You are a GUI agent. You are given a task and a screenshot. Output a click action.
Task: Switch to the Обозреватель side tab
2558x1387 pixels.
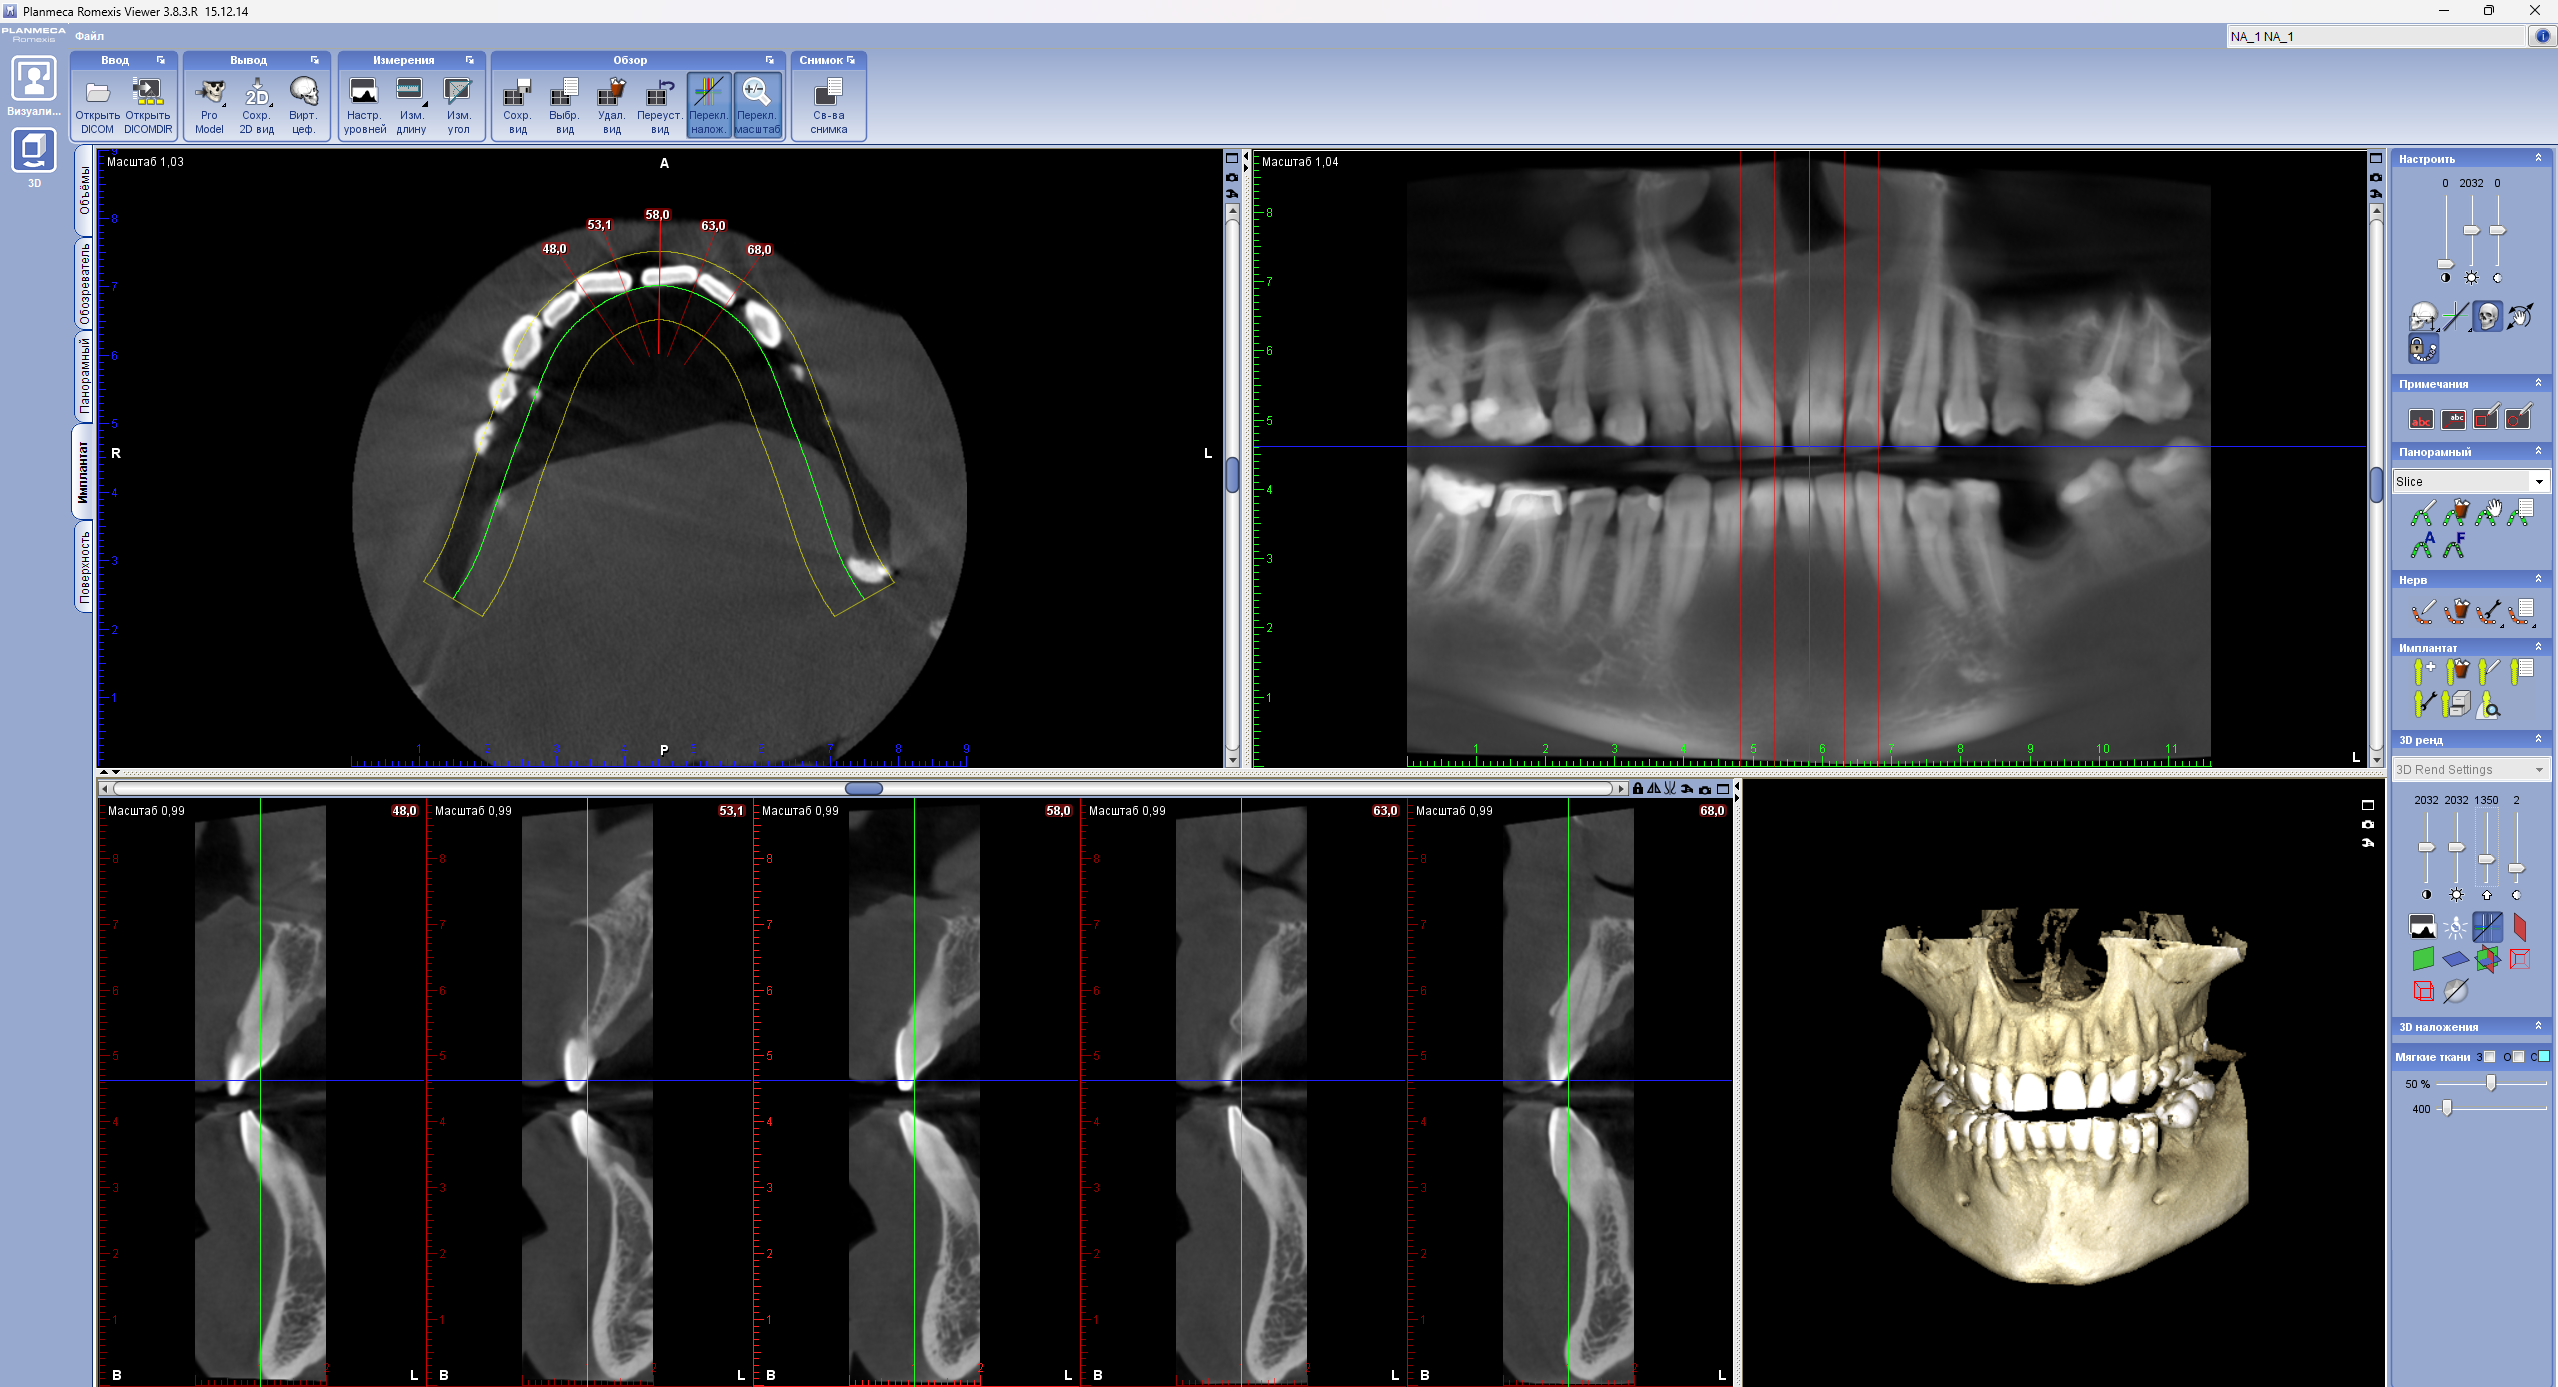click(84, 284)
